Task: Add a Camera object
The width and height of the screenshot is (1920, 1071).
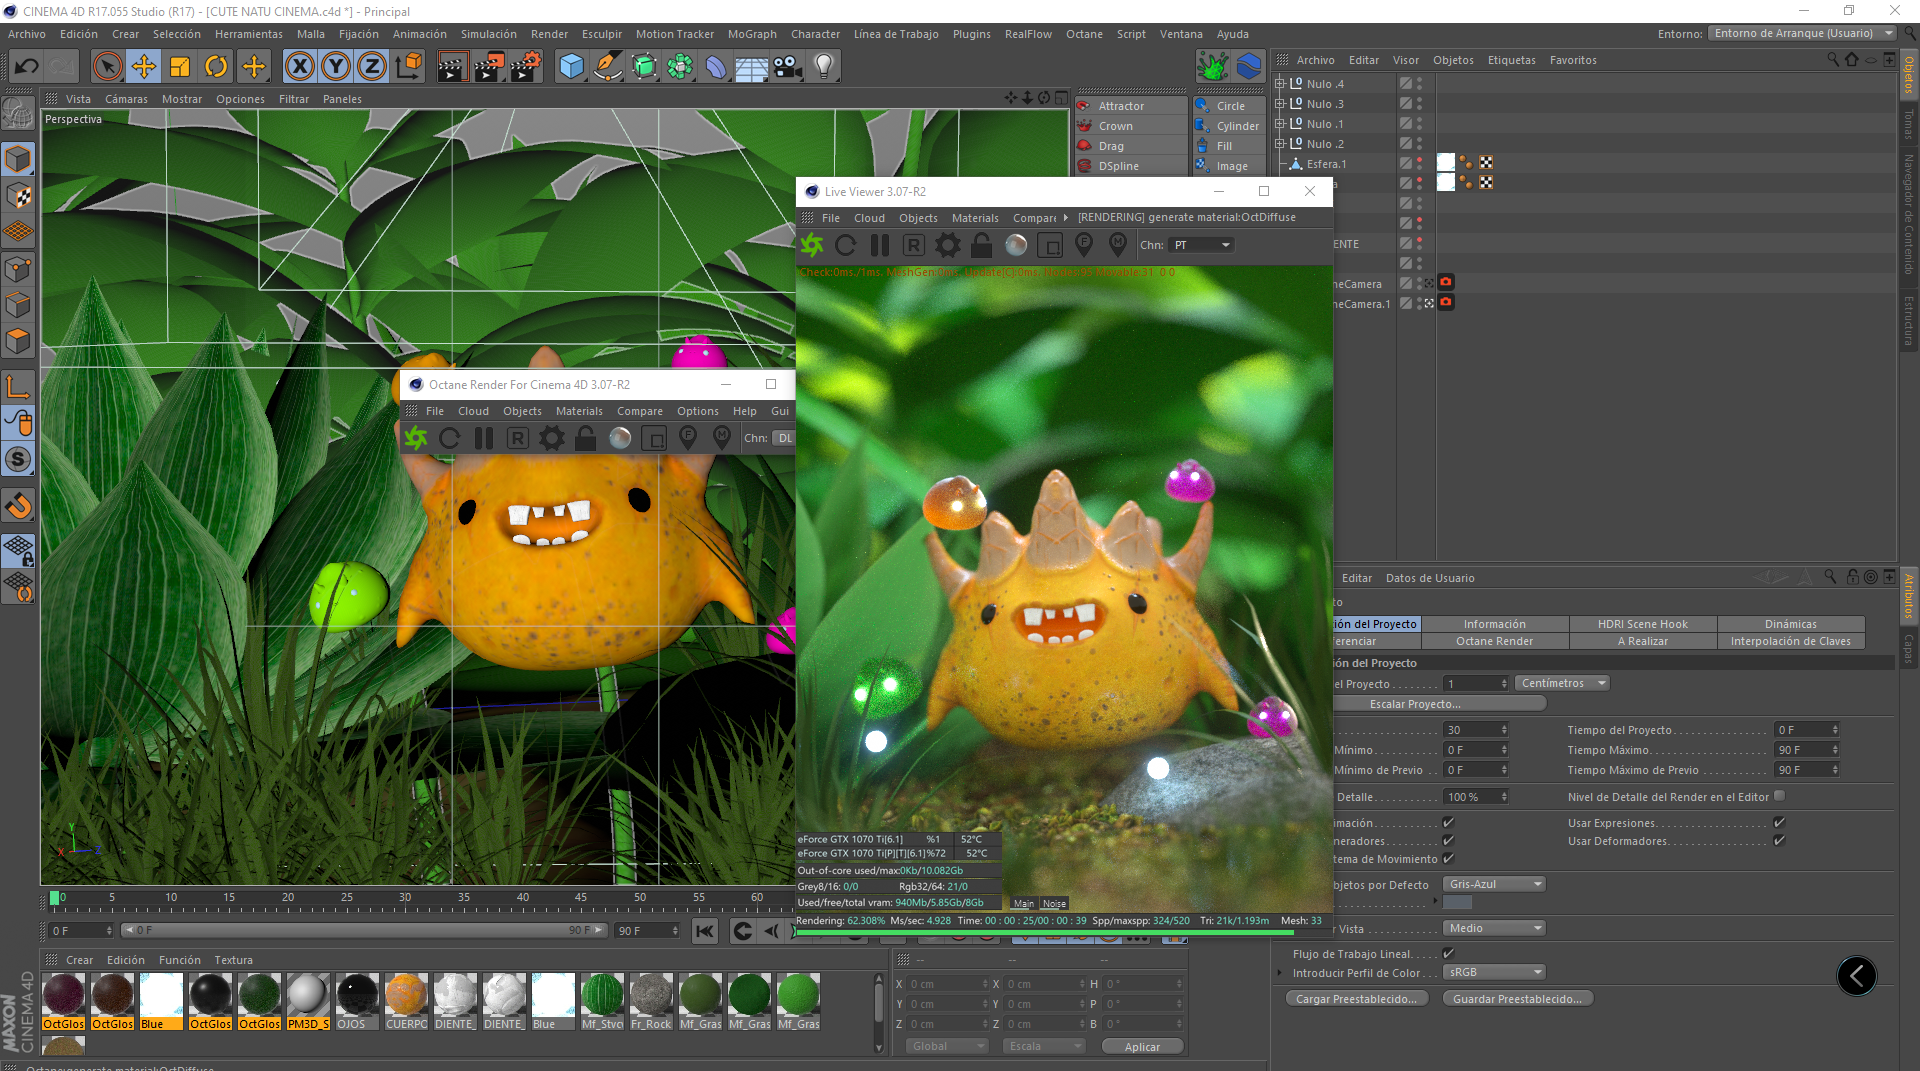Action: (787, 67)
